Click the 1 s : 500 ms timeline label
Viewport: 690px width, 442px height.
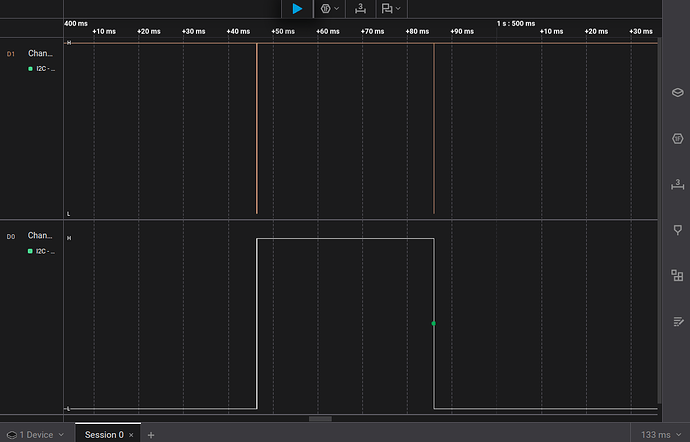516,23
